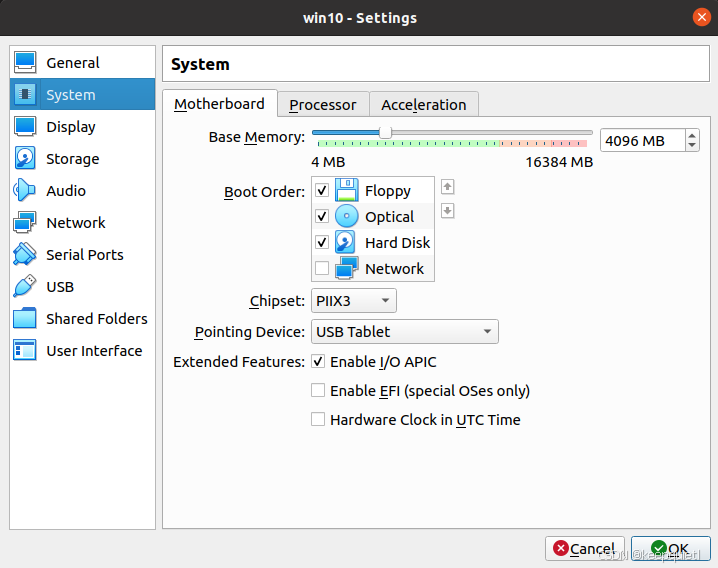
Task: Switch to the Processor tab
Action: click(x=322, y=105)
